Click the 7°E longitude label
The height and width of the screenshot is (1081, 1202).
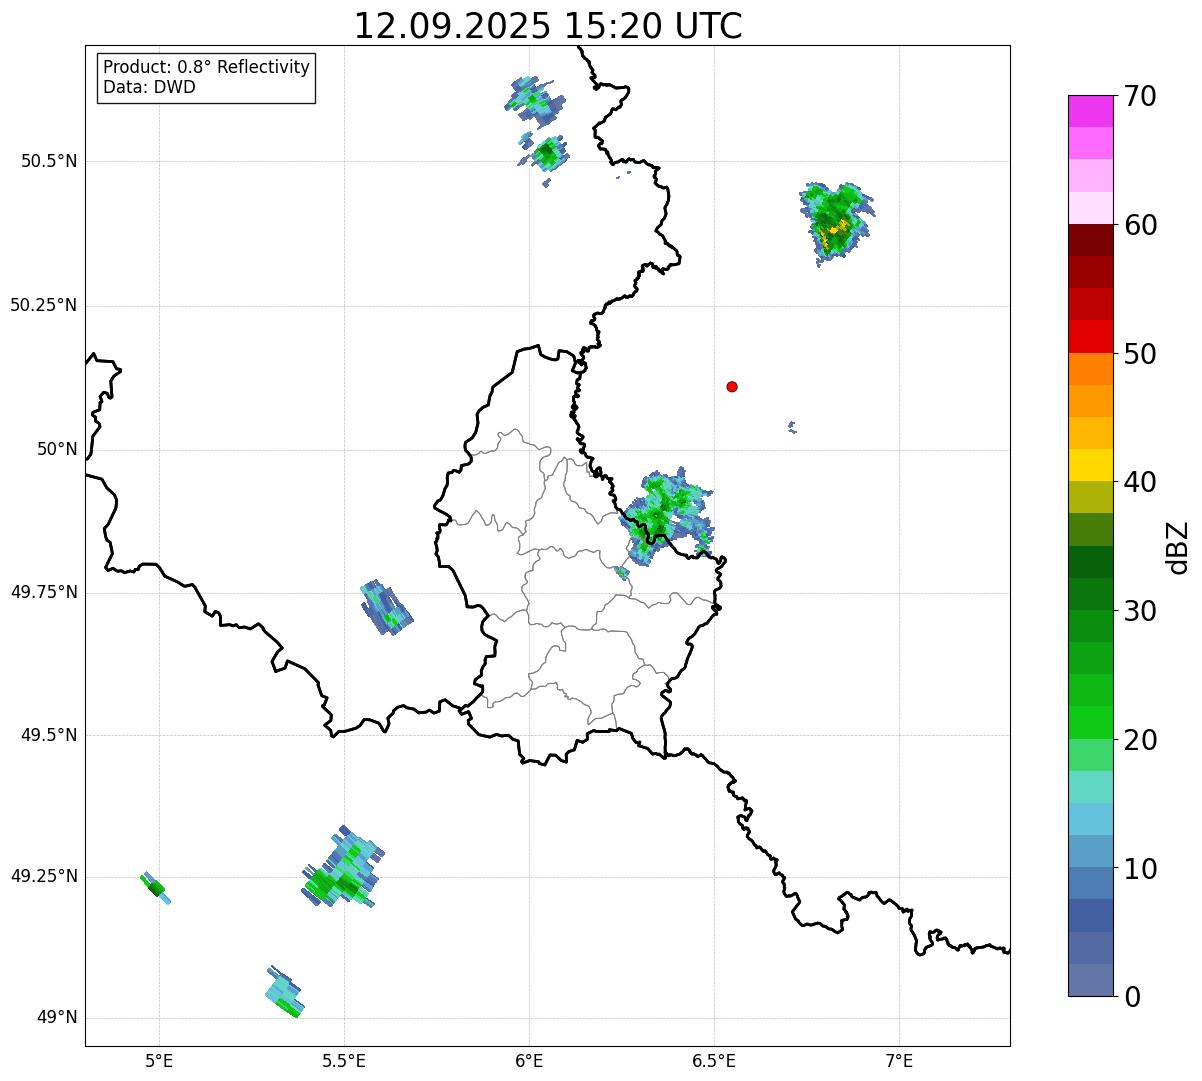[899, 1060]
